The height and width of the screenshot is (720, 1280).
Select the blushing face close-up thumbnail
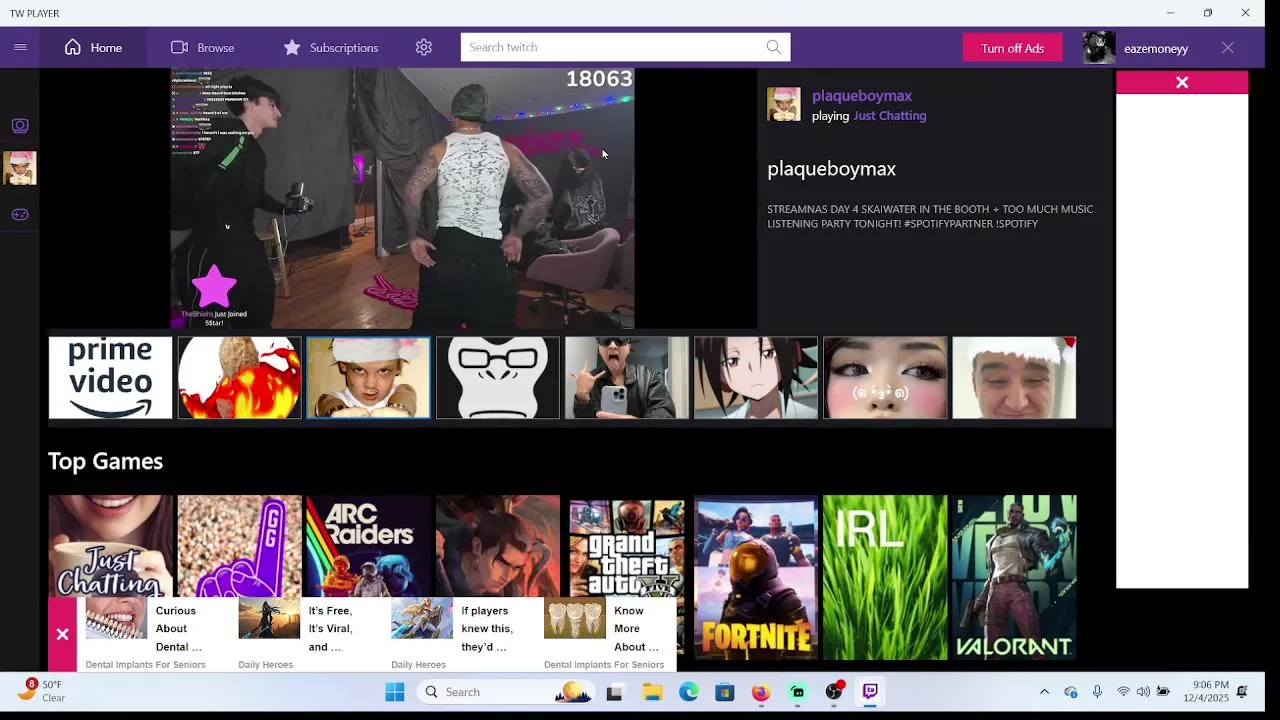point(884,378)
